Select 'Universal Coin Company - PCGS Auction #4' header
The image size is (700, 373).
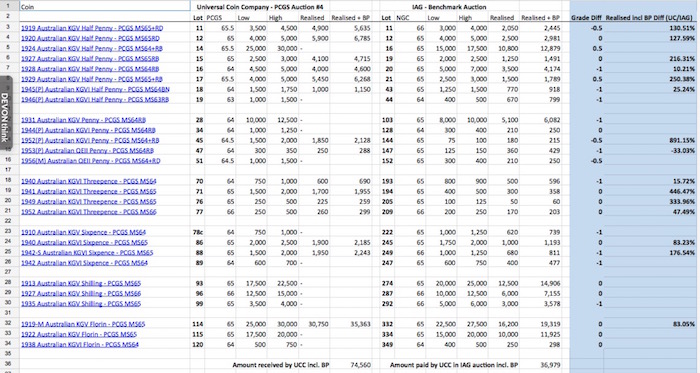(x=260, y=7)
